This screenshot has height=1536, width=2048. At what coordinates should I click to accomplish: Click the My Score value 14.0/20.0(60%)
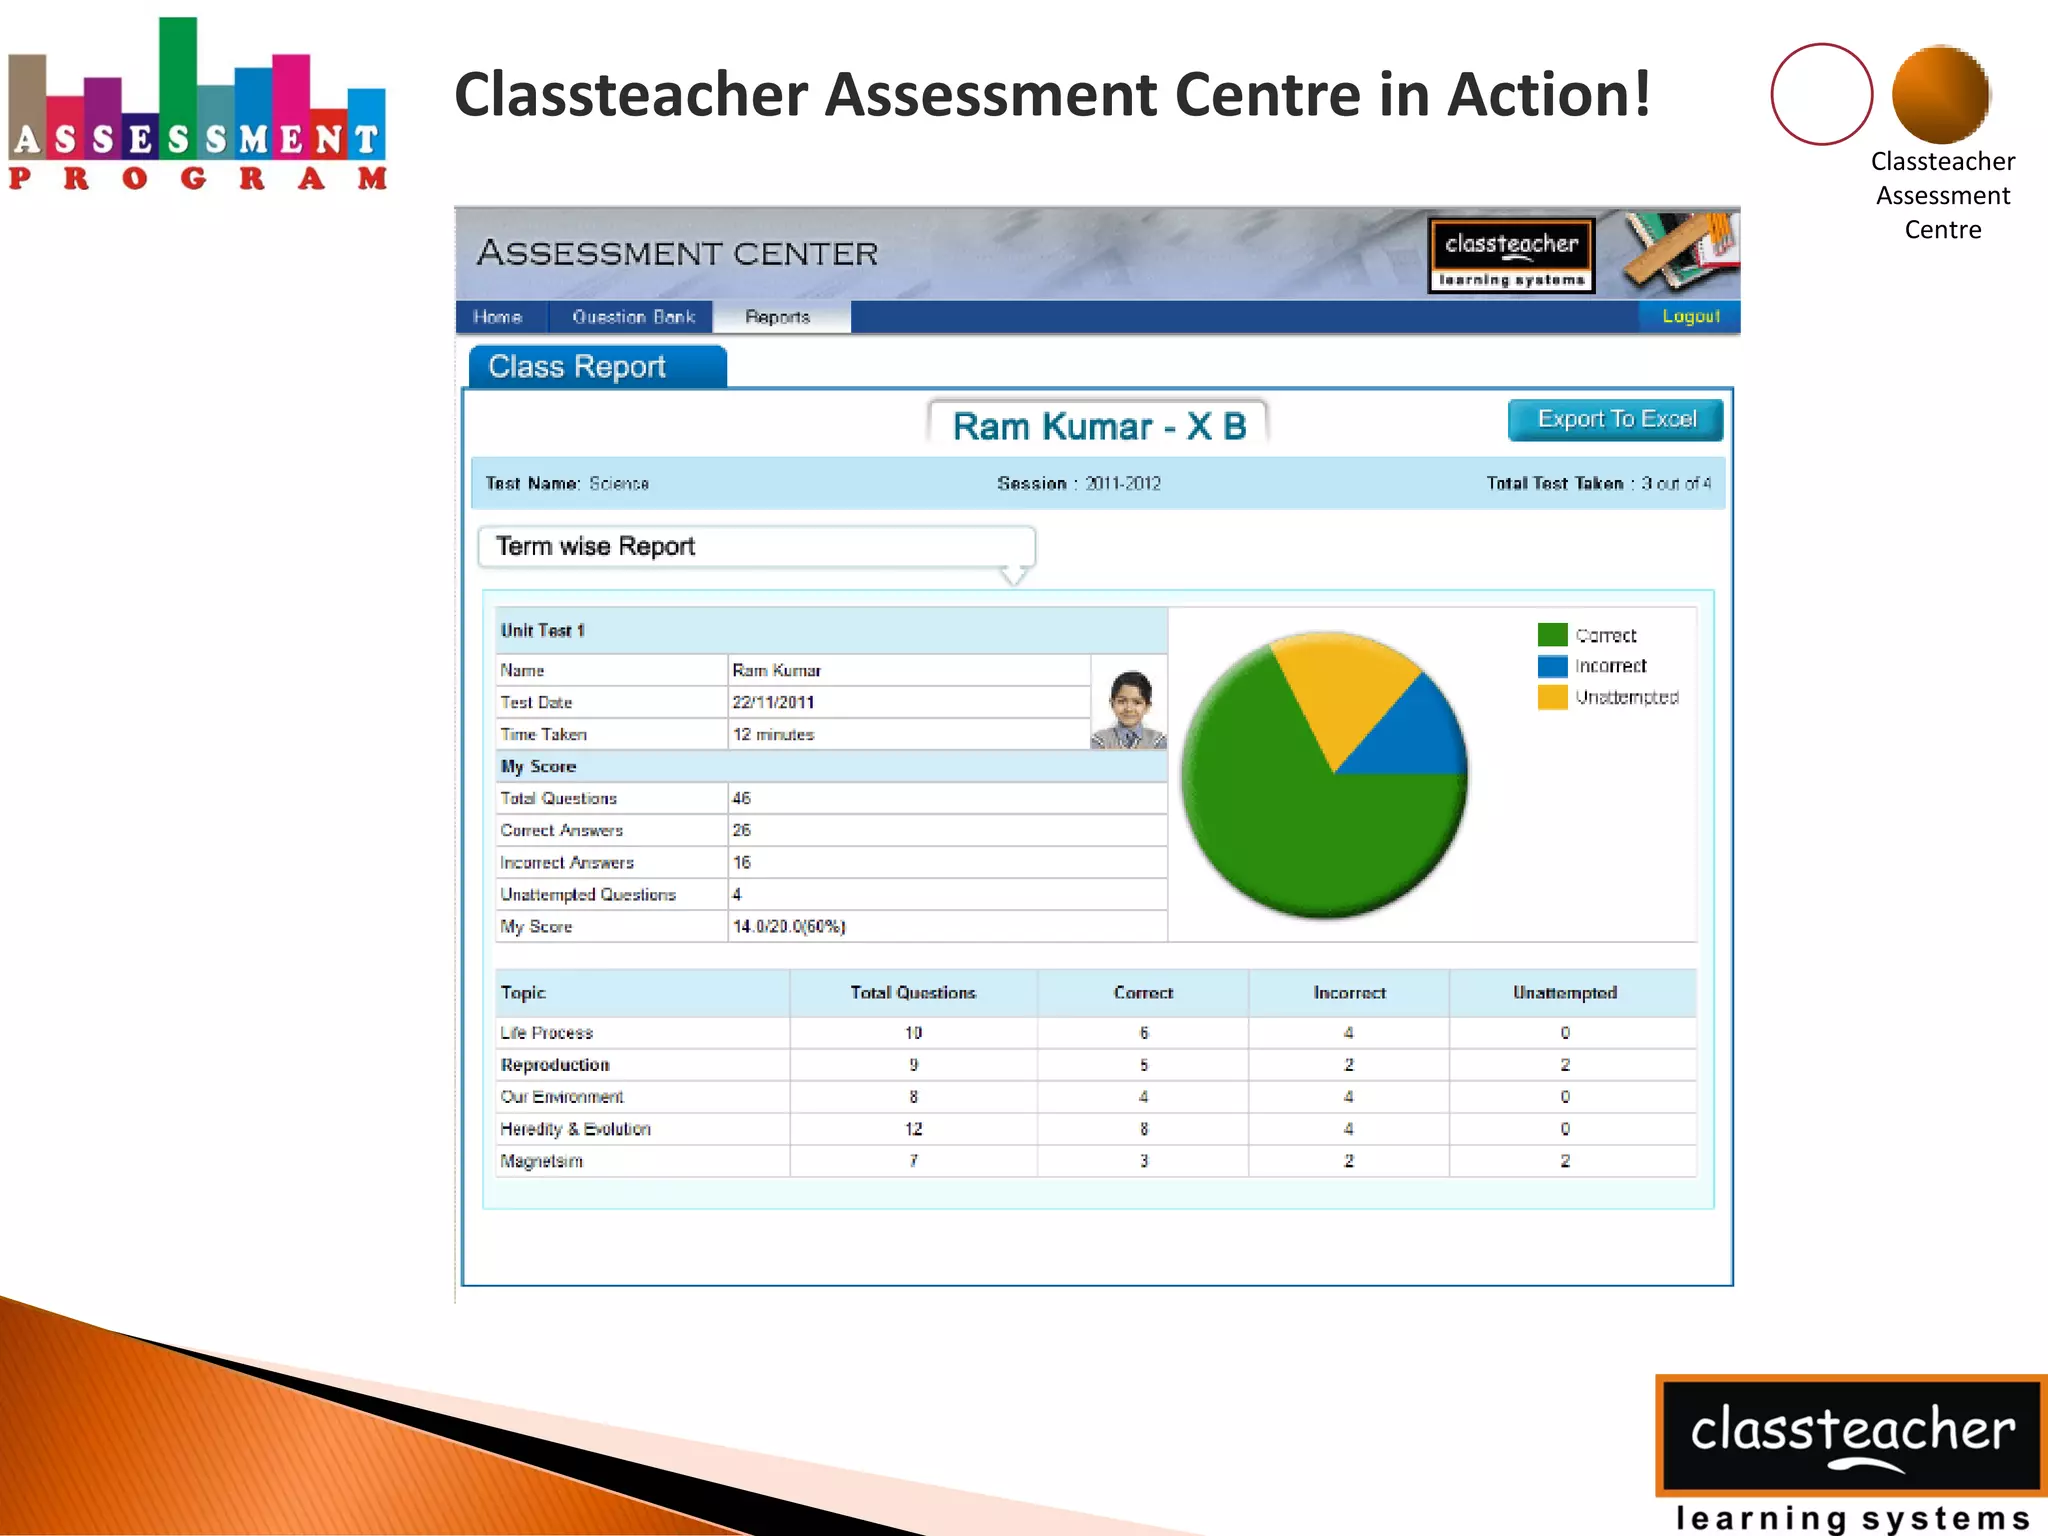point(789,926)
